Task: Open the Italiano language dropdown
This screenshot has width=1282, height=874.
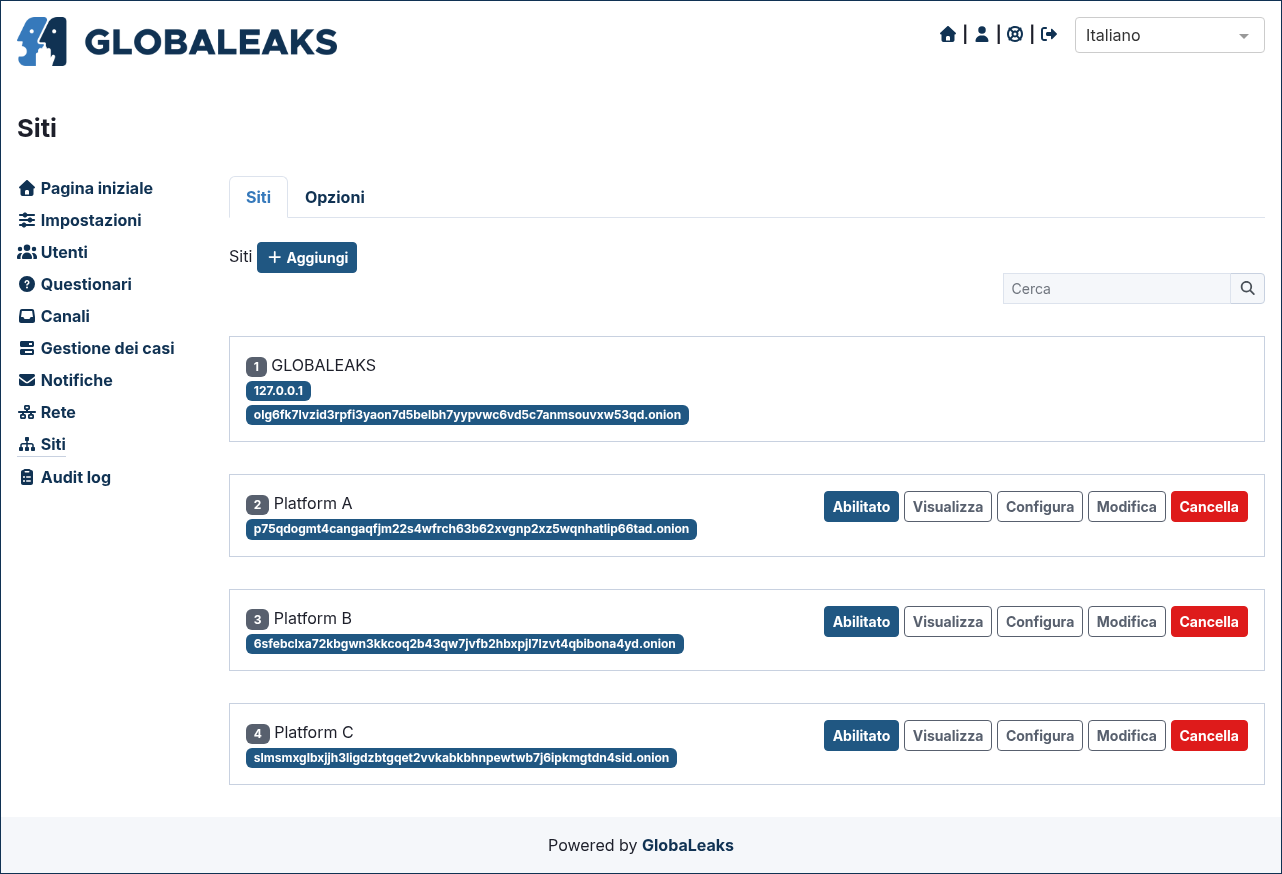Action: (1170, 35)
